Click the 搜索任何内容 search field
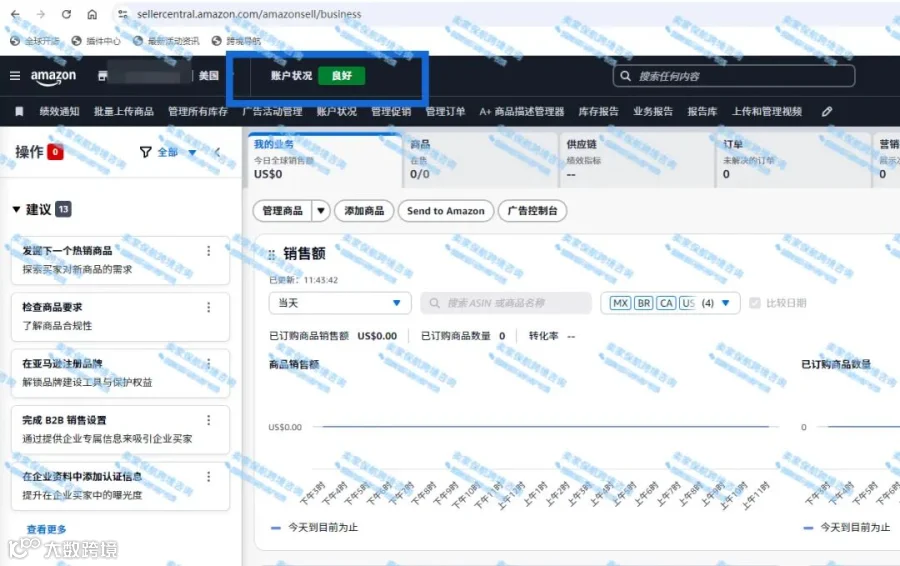900x566 pixels. pyautogui.click(x=734, y=76)
